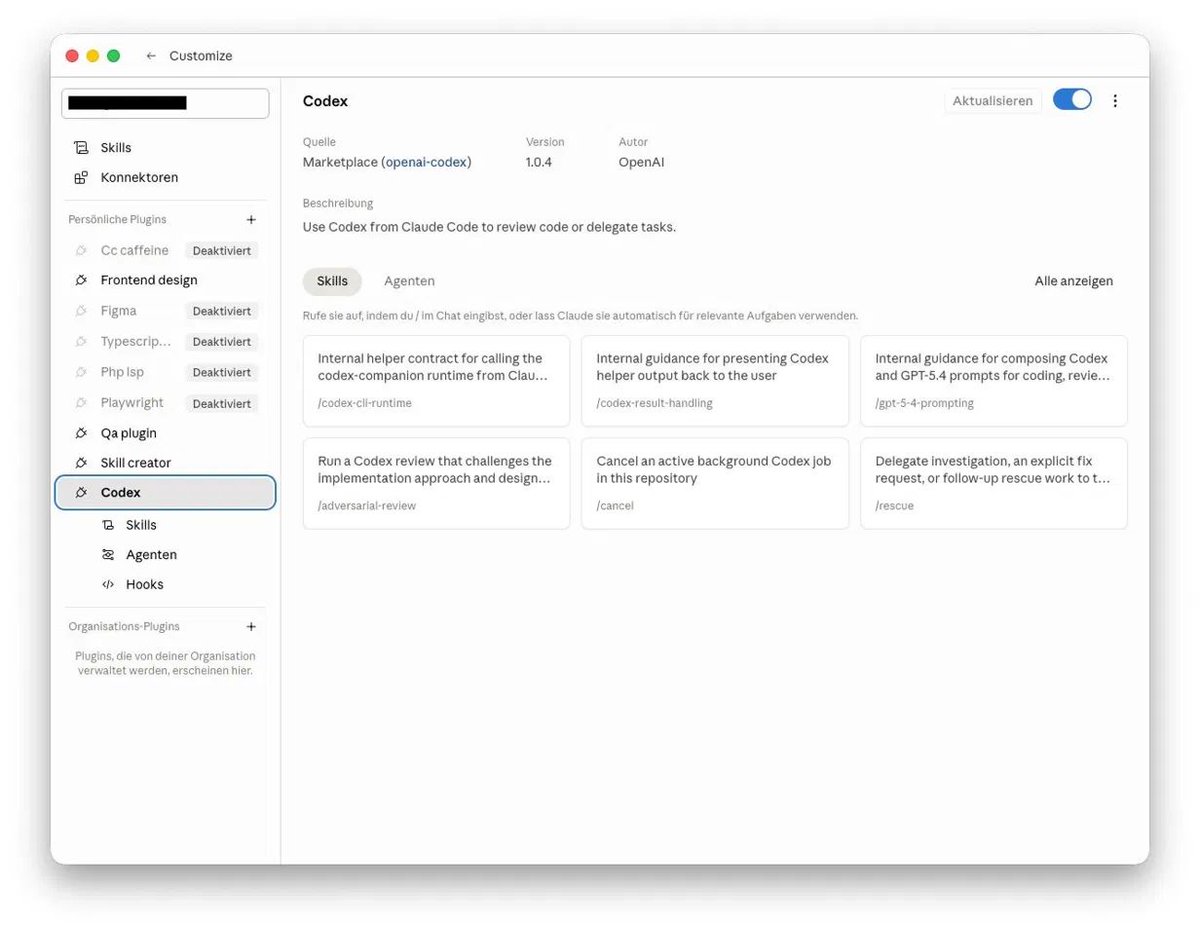
Task: Click the Agenten sub-item icon under Codex
Action: pyautogui.click(x=108, y=555)
